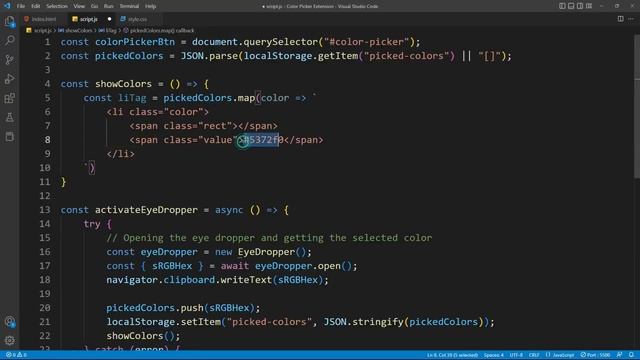Click pickedColors.map() callback breadcrumb
The width and height of the screenshot is (640, 360).
tap(162, 31)
